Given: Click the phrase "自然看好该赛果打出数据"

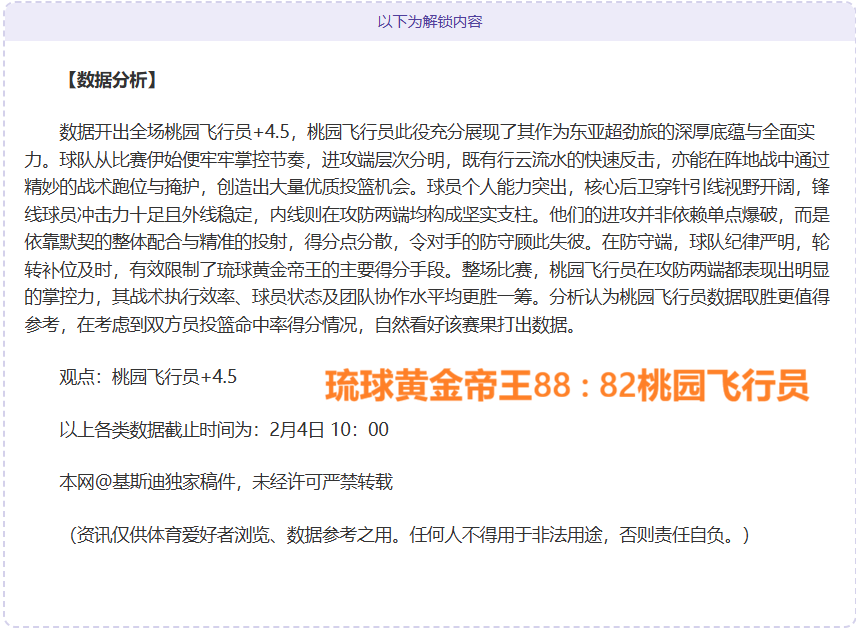Looking at the screenshot, I should (485, 325).
